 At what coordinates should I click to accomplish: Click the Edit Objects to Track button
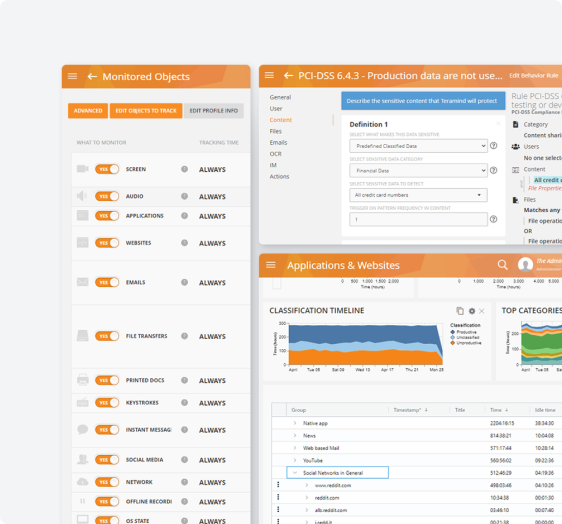pos(146,111)
